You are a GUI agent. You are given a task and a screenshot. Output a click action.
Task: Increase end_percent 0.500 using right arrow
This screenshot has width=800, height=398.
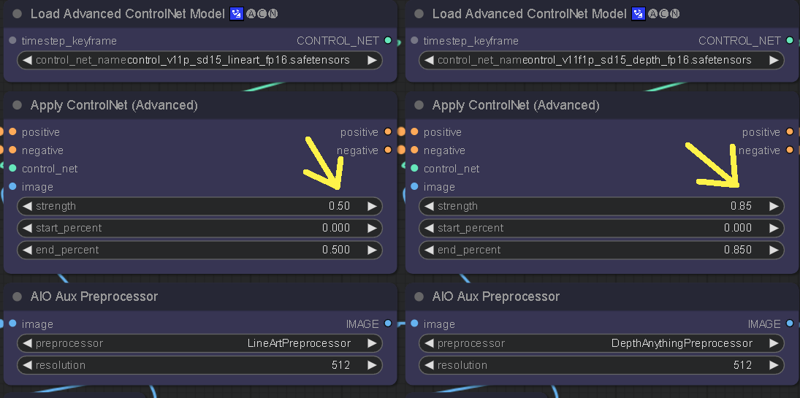pos(372,250)
